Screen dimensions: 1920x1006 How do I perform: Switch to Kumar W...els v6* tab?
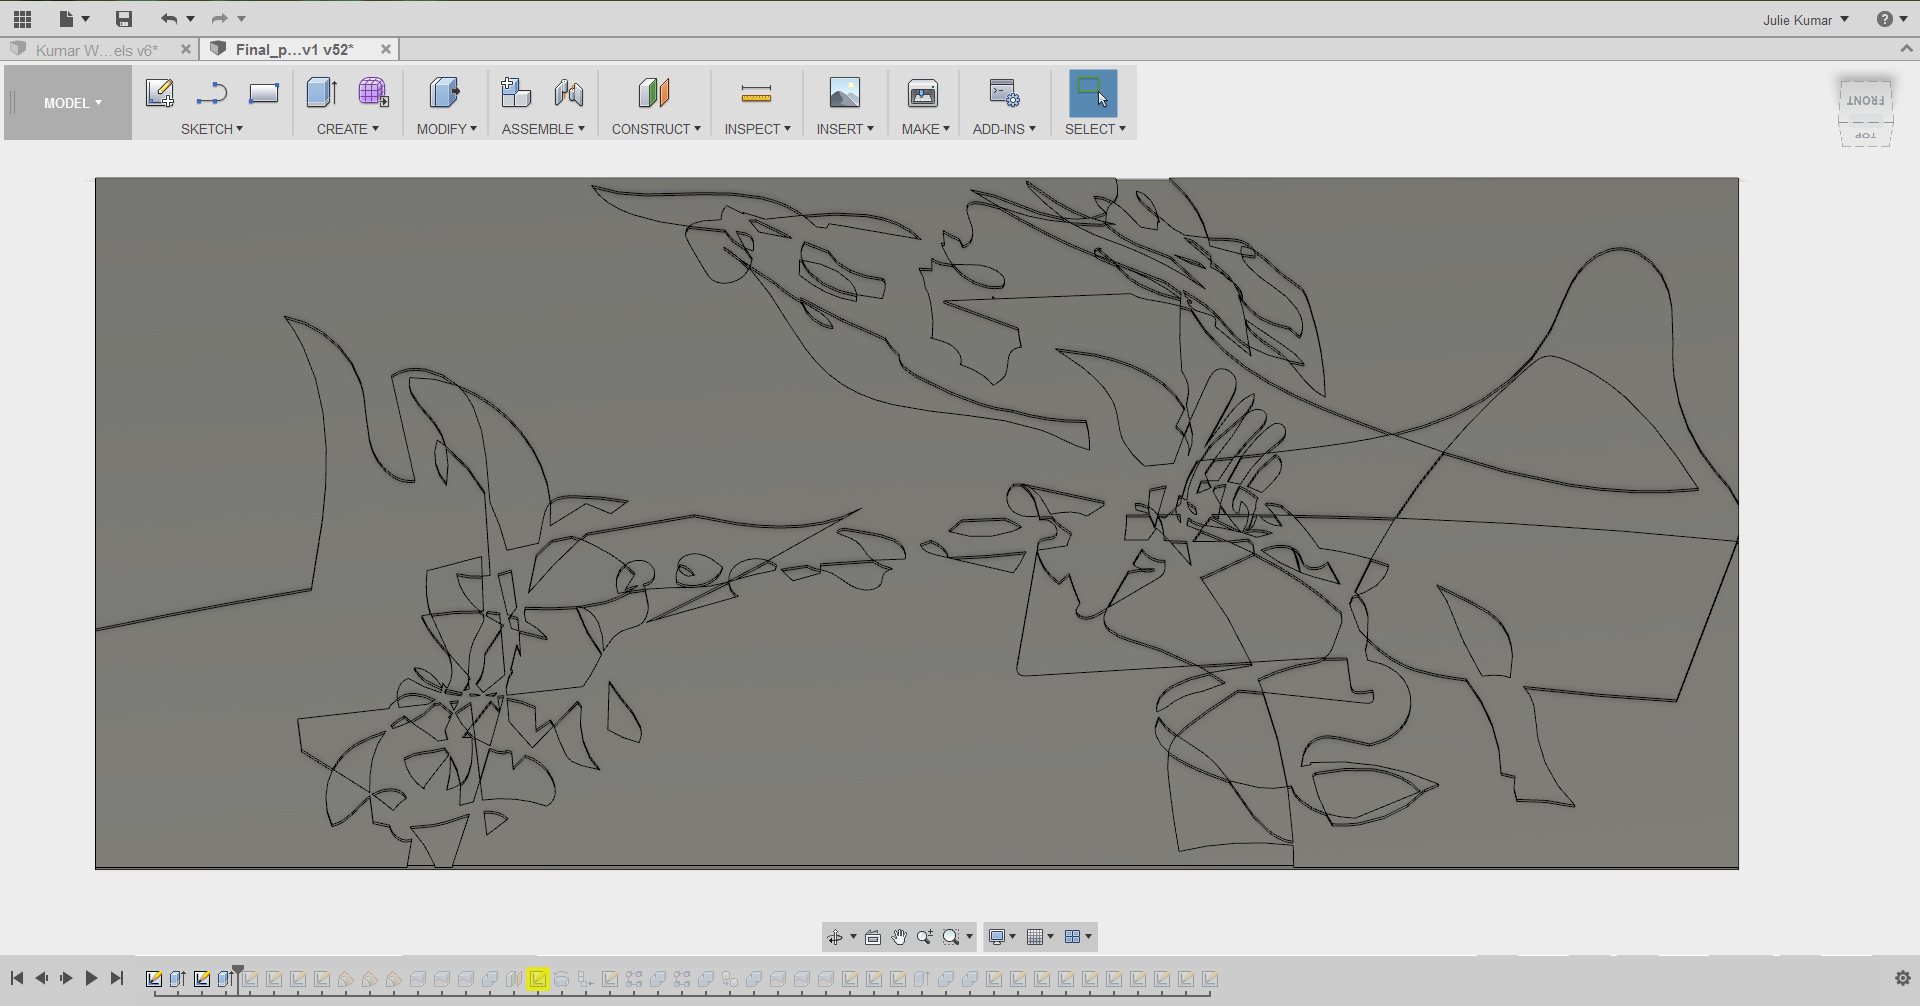(x=96, y=50)
